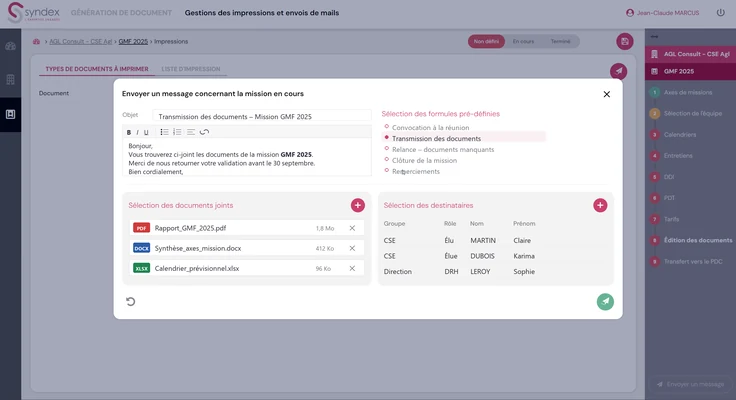
Task: Click the home icon in breadcrumb
Action: 36,42
